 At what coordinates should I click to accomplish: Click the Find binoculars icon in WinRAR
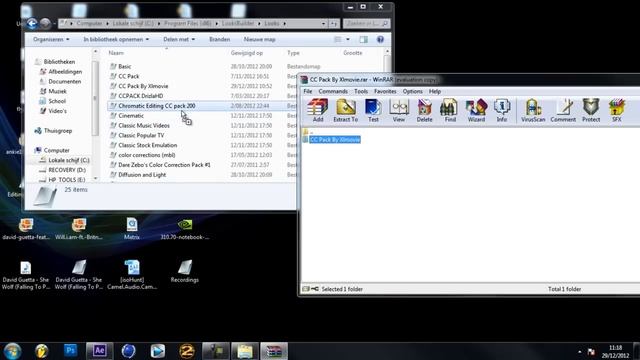450,110
